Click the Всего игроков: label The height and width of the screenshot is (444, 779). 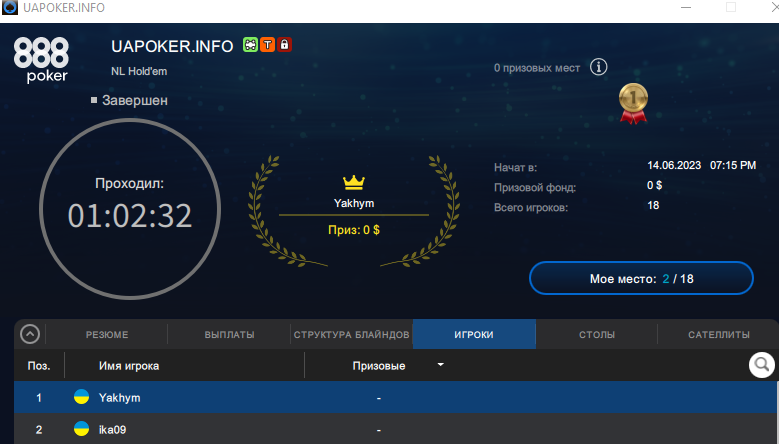point(531,208)
